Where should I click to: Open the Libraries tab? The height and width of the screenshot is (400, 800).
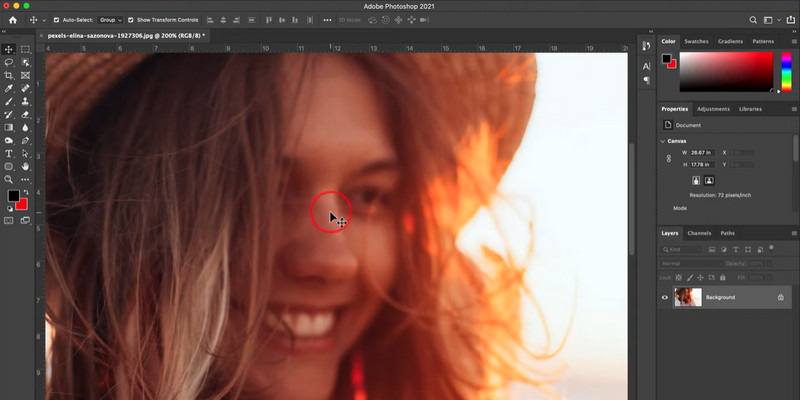point(750,109)
